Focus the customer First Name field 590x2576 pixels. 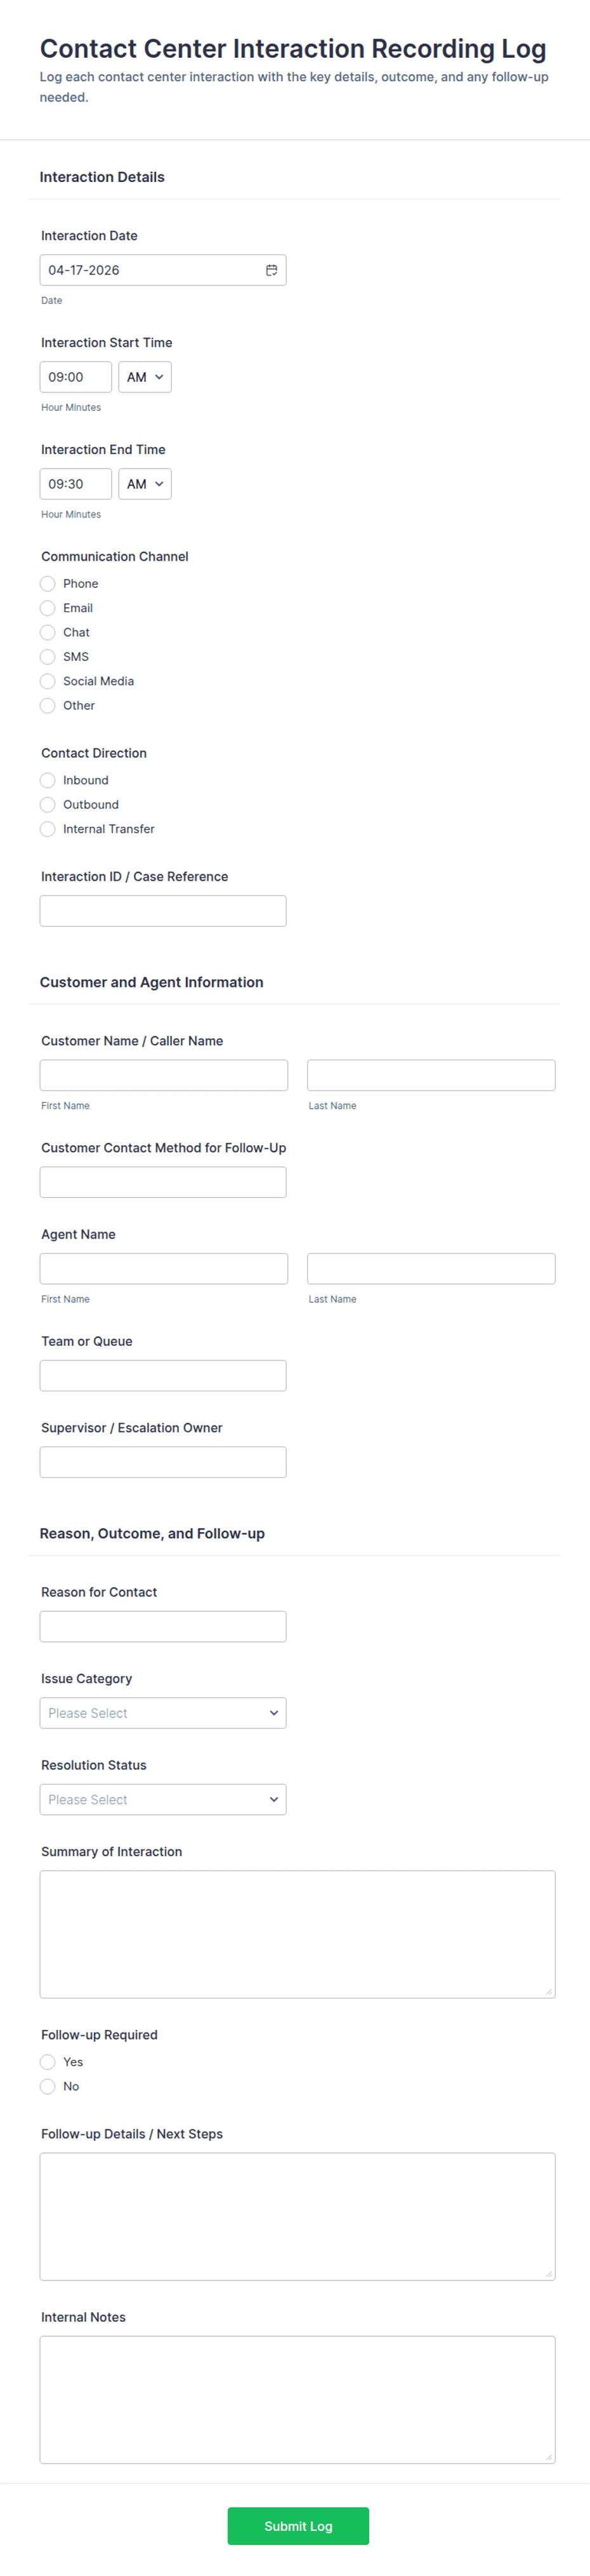164,1076
